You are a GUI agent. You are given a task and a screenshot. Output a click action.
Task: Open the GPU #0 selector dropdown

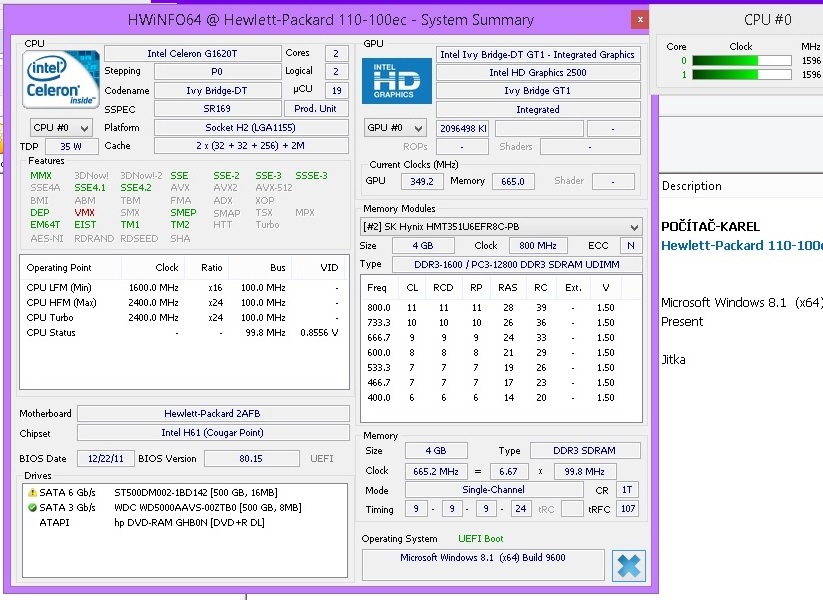tap(396, 128)
